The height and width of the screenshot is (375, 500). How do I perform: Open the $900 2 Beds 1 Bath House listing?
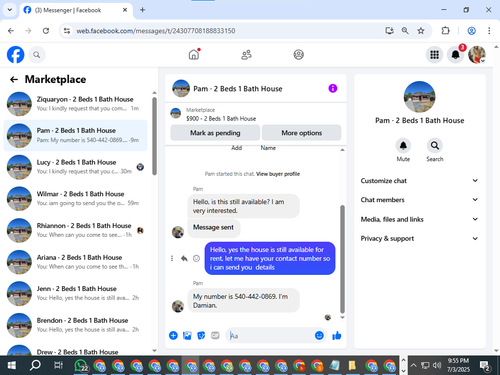point(221,119)
